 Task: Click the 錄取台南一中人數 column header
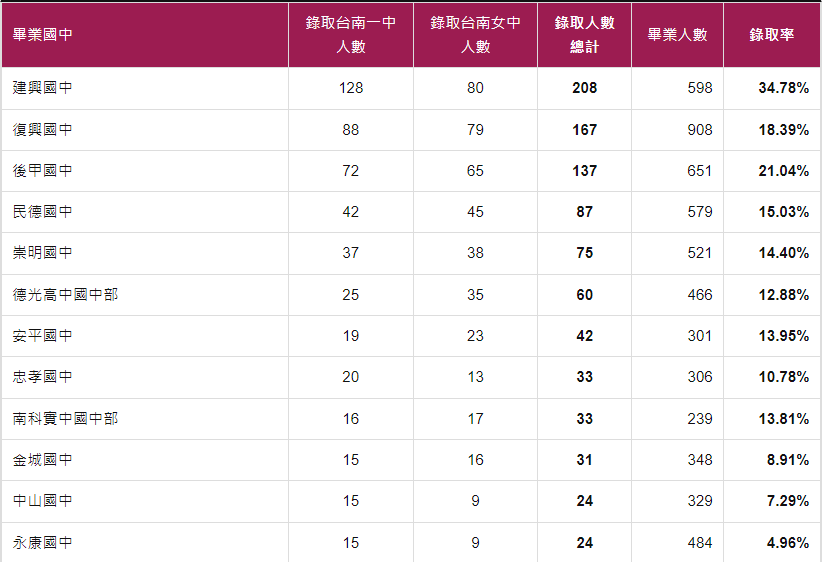(x=350, y=35)
